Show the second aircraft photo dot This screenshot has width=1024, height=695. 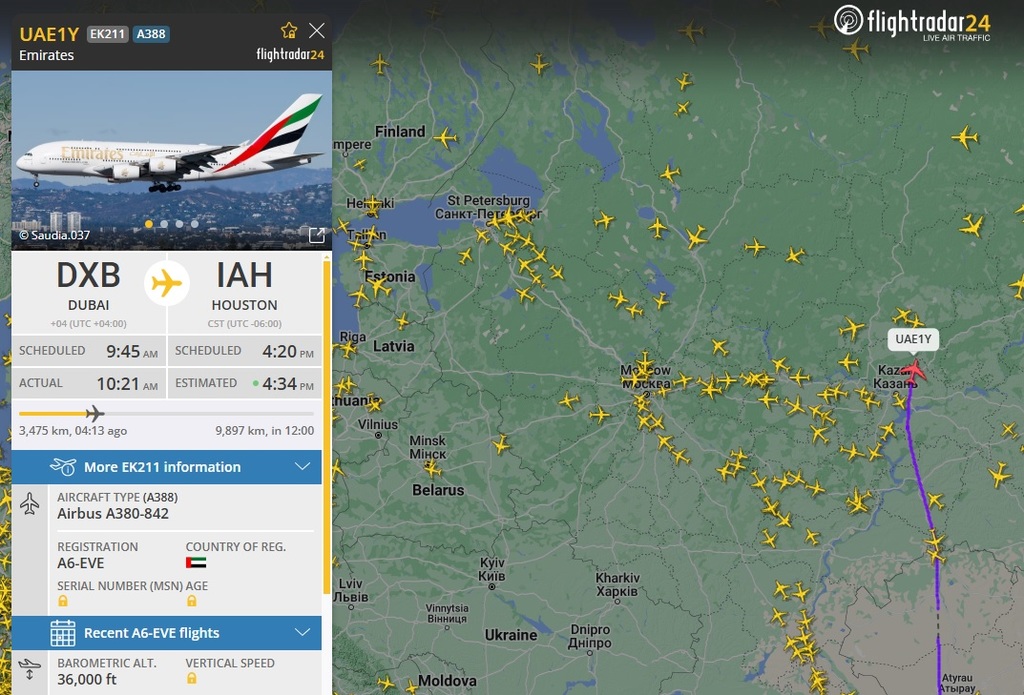pos(164,224)
